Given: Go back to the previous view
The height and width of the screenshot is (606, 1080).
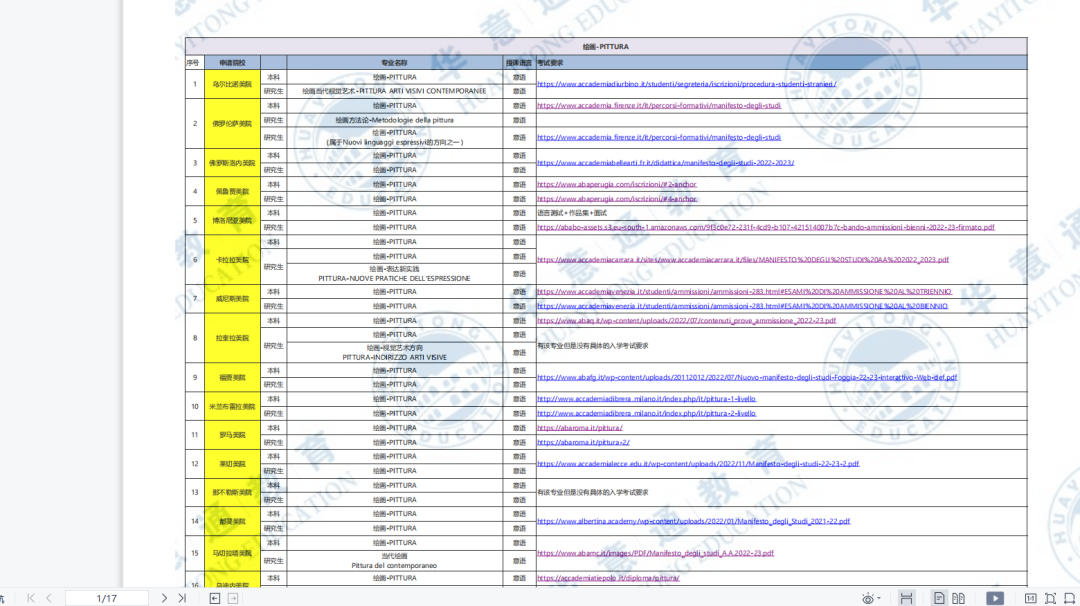Looking at the screenshot, I should click(215, 598).
